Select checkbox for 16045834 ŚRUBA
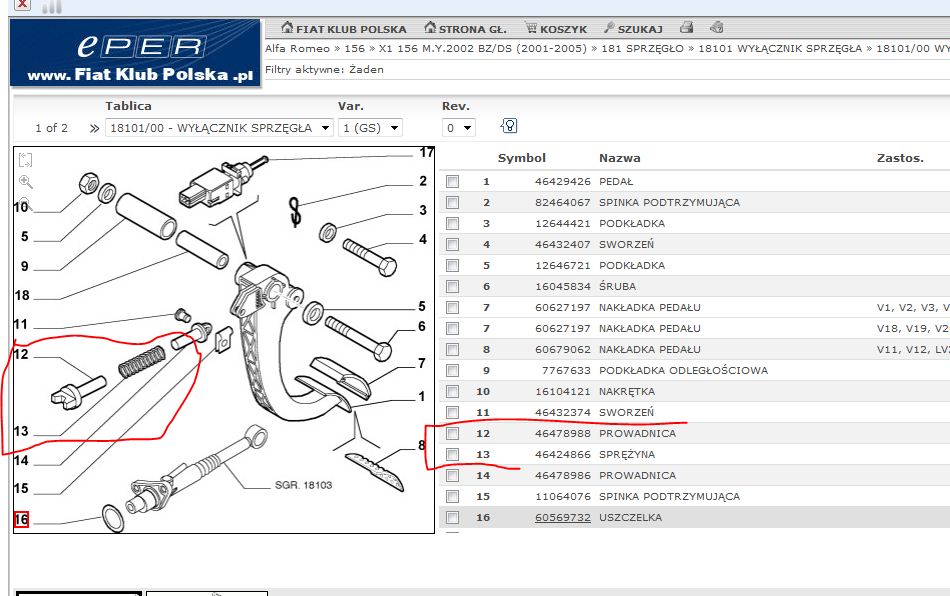This screenshot has height=596, width=950. [453, 286]
